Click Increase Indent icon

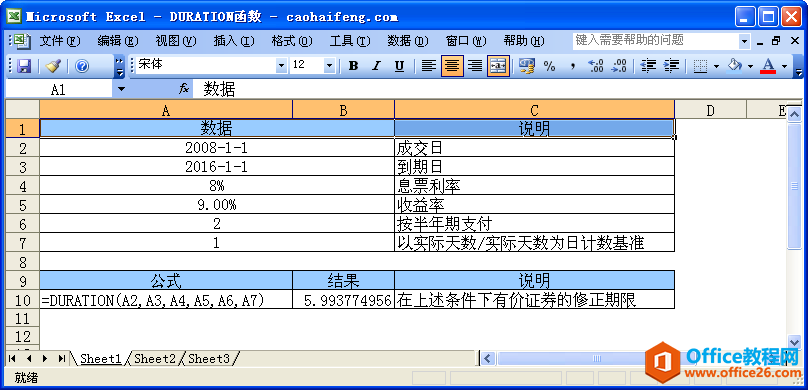pyautogui.click(x=671, y=66)
